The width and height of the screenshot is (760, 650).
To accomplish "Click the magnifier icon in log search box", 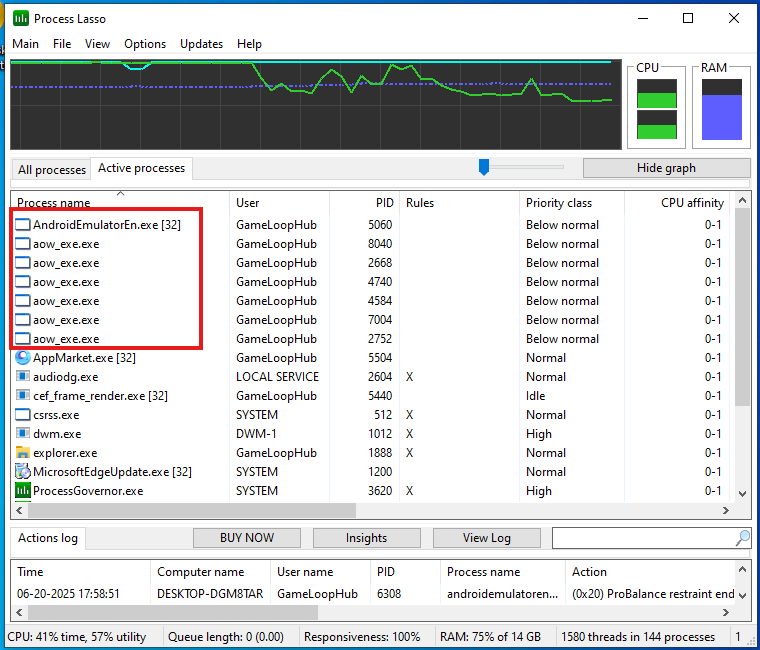I will coord(743,538).
